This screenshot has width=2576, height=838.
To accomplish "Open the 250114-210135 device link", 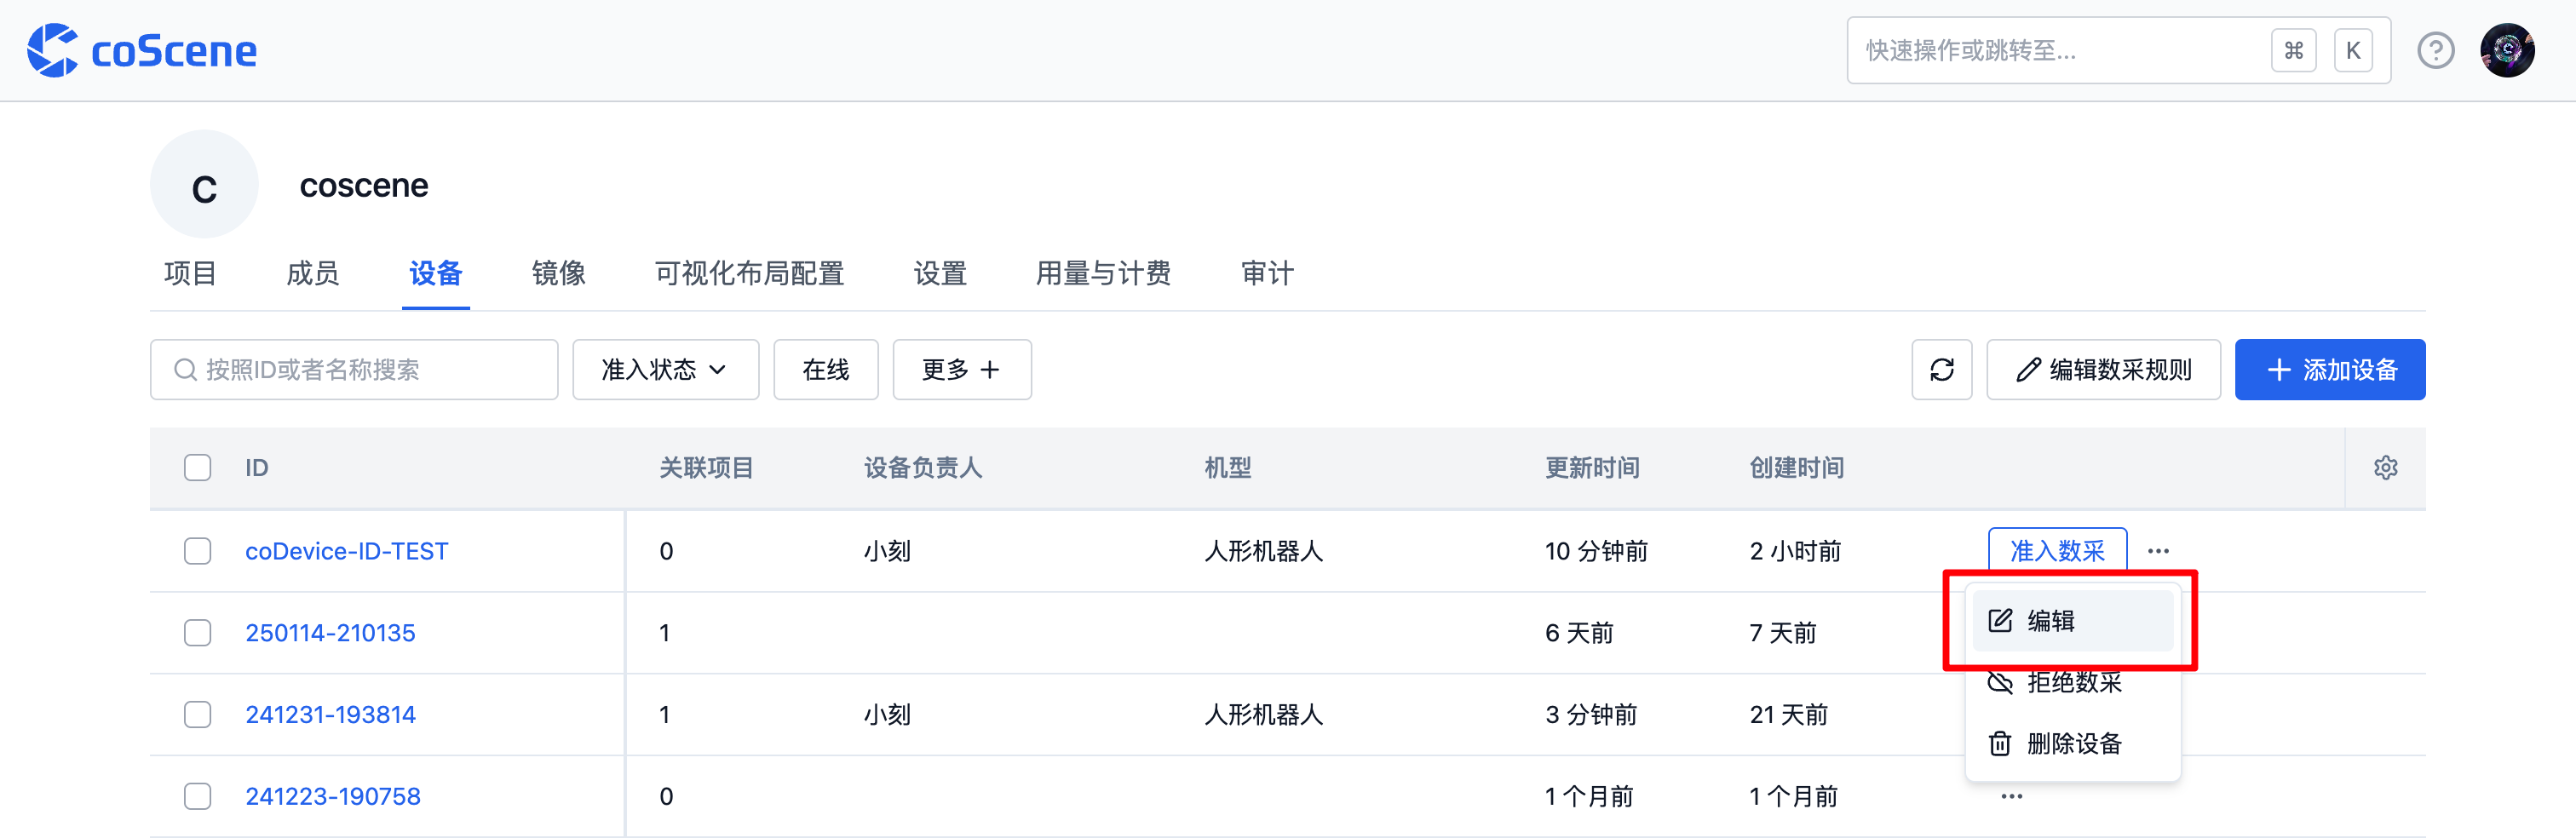I will coord(330,634).
